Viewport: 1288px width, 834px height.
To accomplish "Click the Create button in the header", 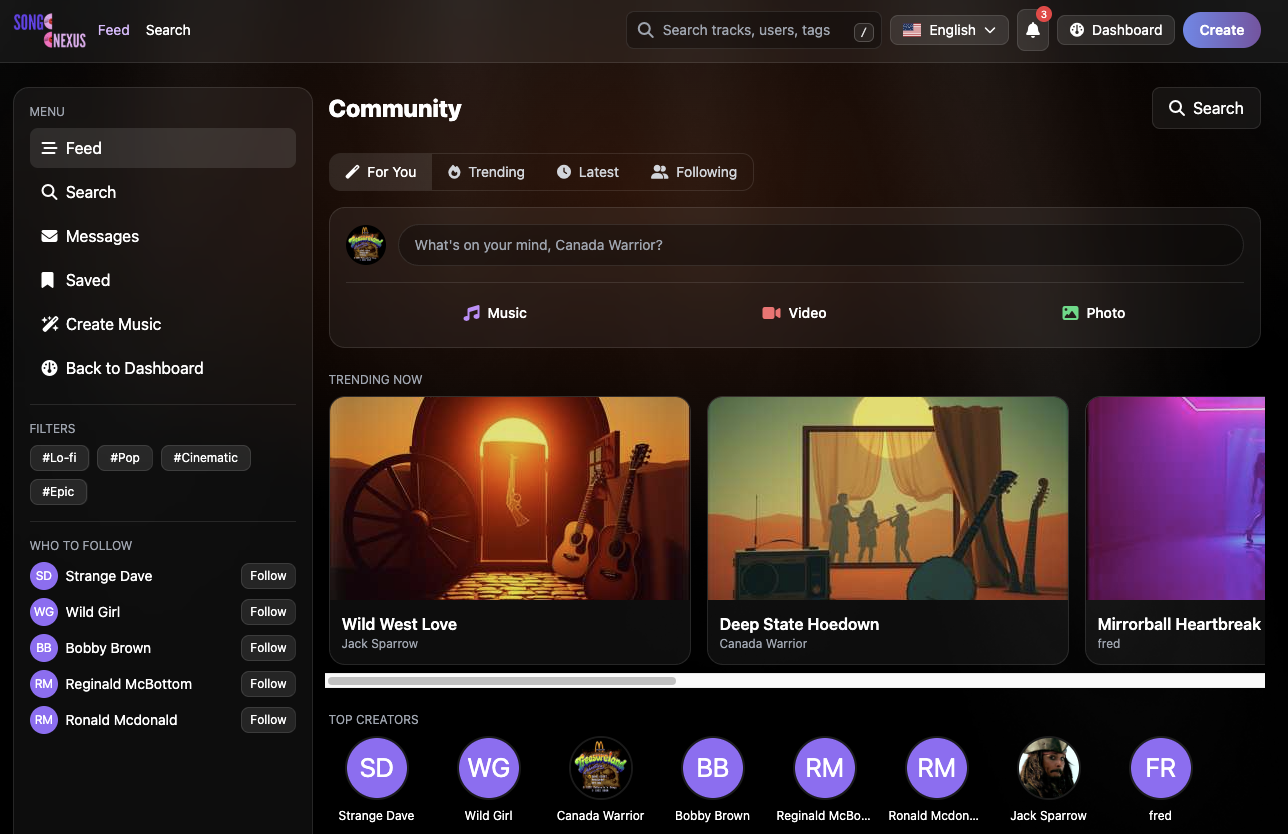I will 1221,30.
